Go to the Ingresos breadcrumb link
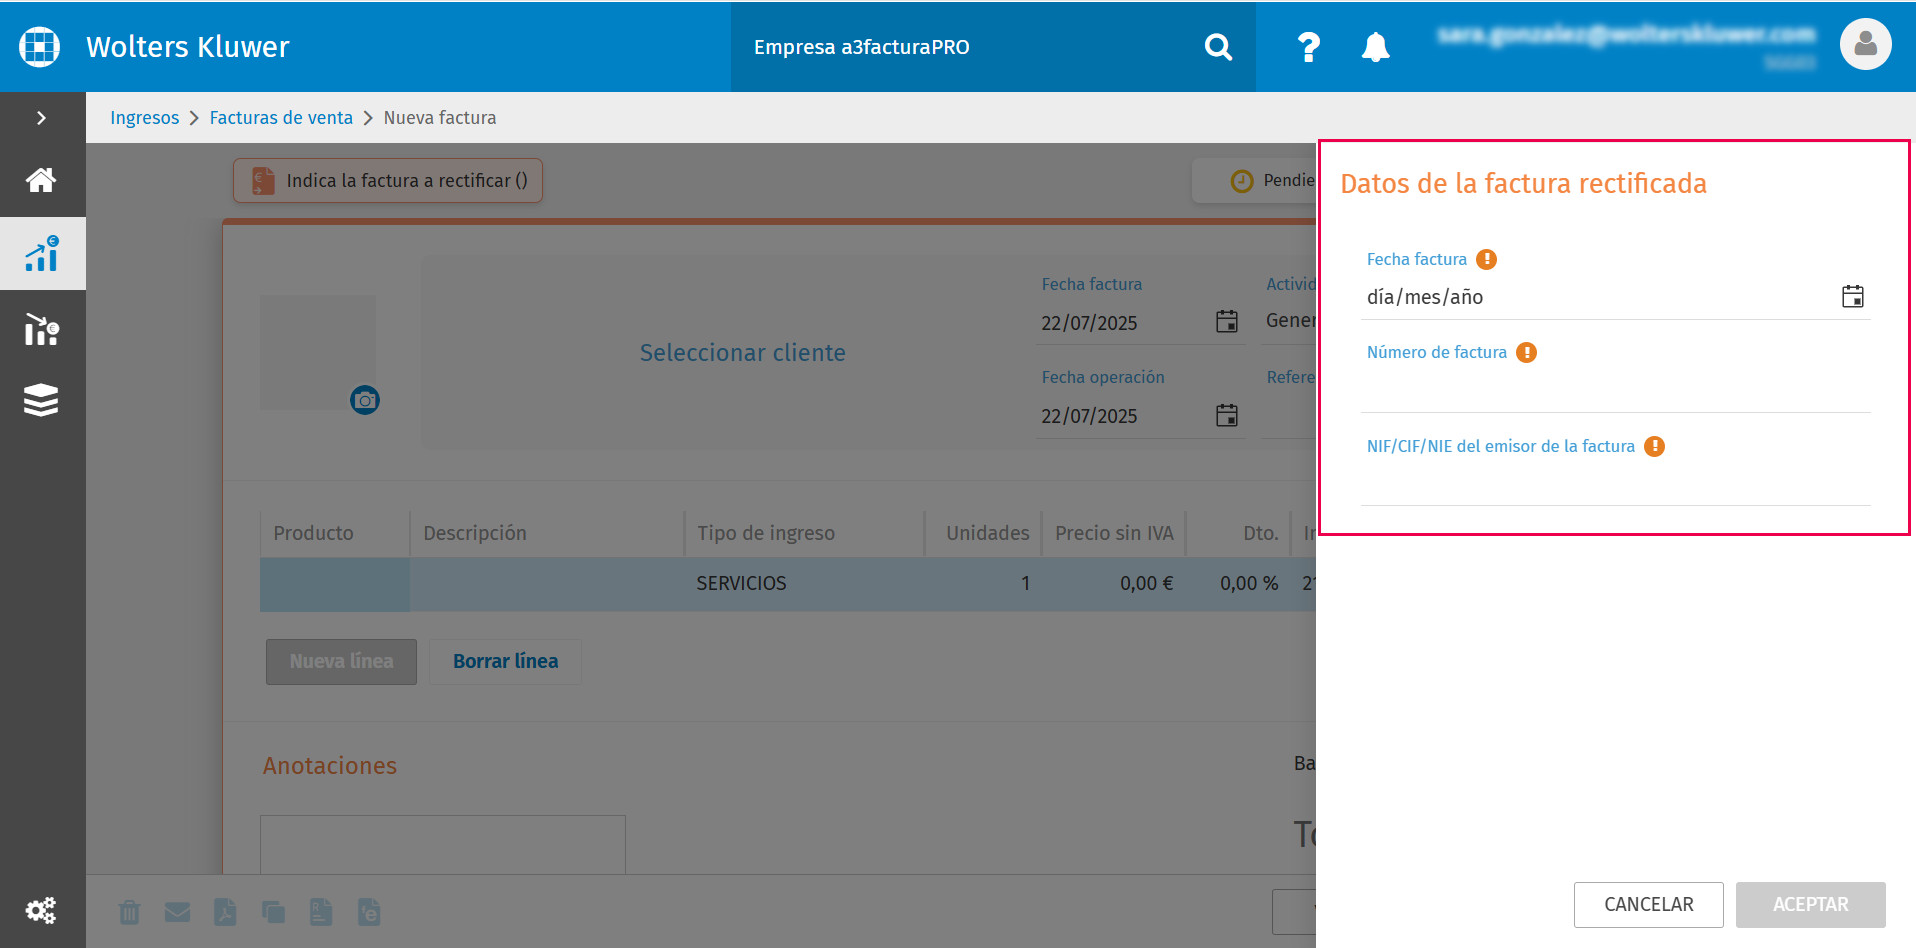This screenshot has width=1916, height=948. [145, 118]
